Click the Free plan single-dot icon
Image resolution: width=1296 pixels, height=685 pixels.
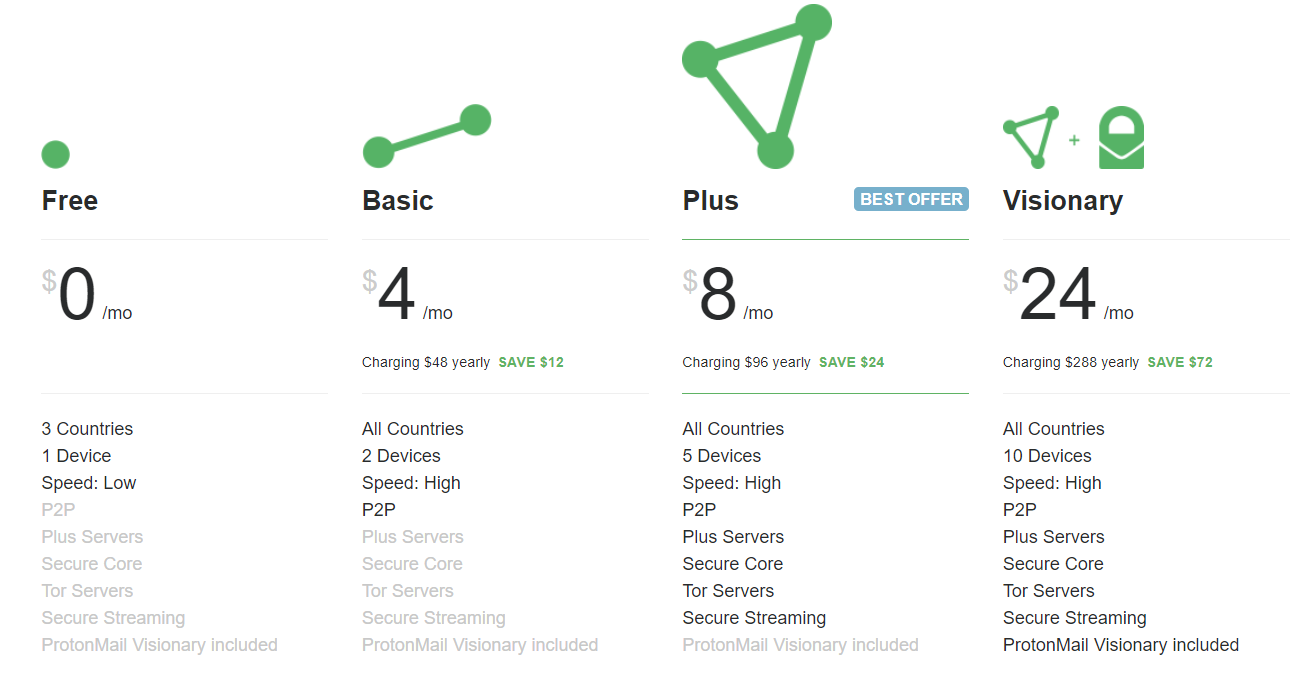click(56, 155)
